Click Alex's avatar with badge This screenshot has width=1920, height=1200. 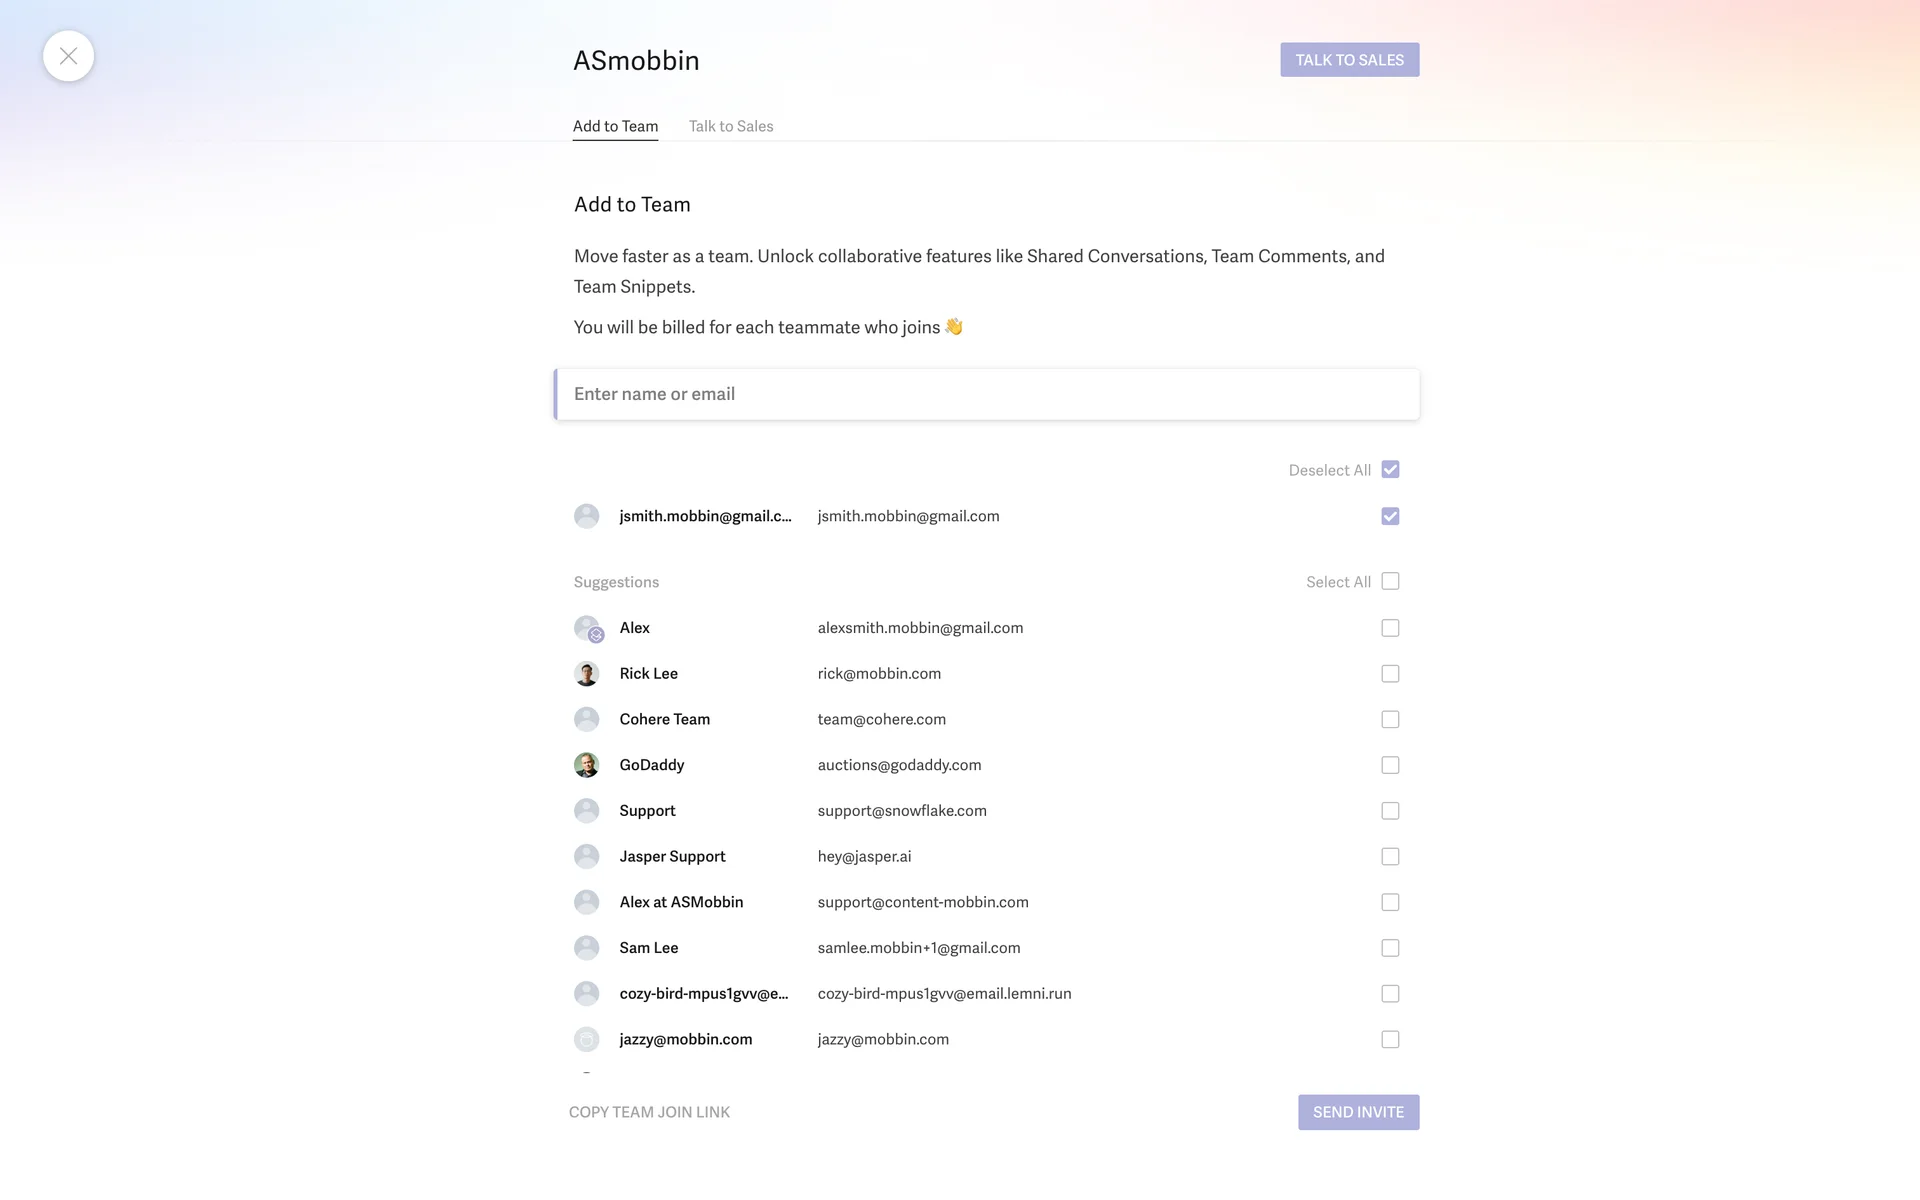point(588,628)
